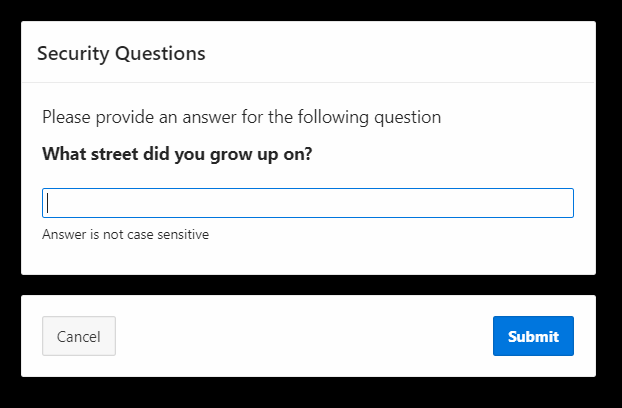Click the word "question" ending the instruction line
622x408 pixels.
(x=407, y=117)
